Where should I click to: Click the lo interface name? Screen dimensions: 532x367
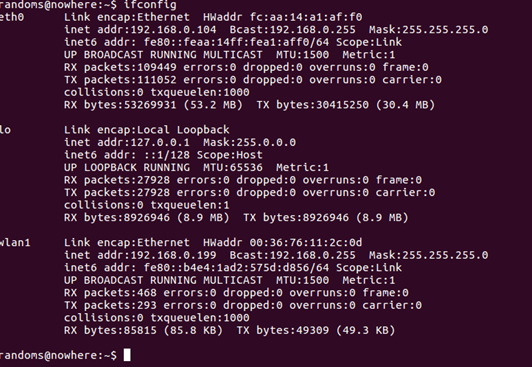[5, 130]
